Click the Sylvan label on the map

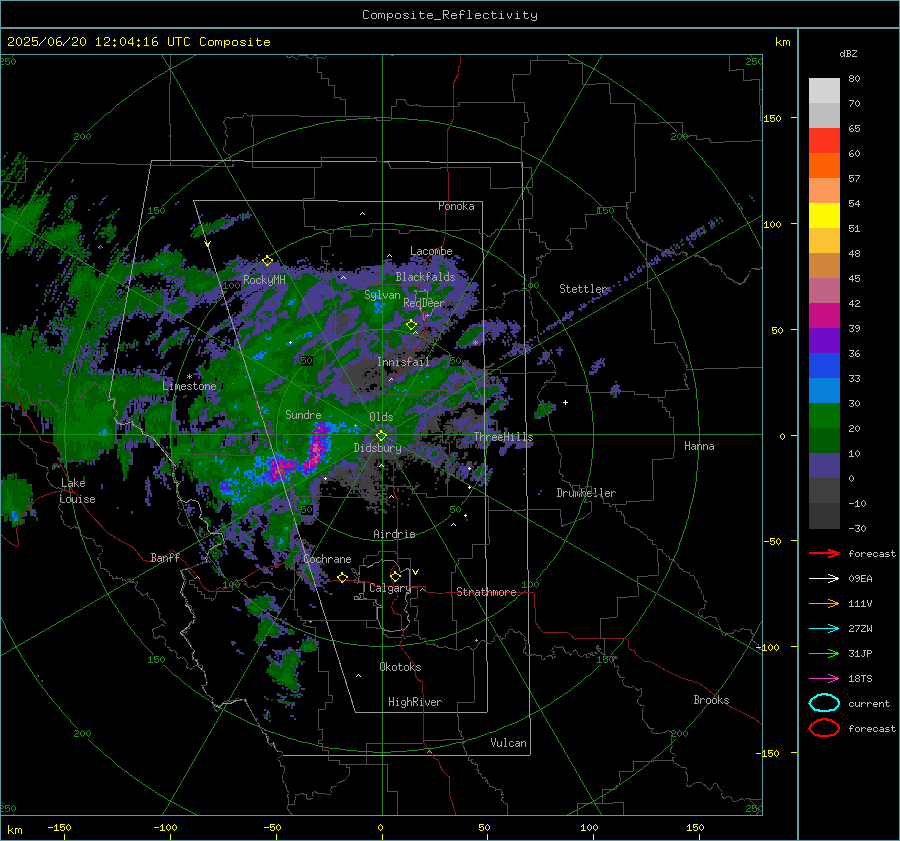point(382,295)
